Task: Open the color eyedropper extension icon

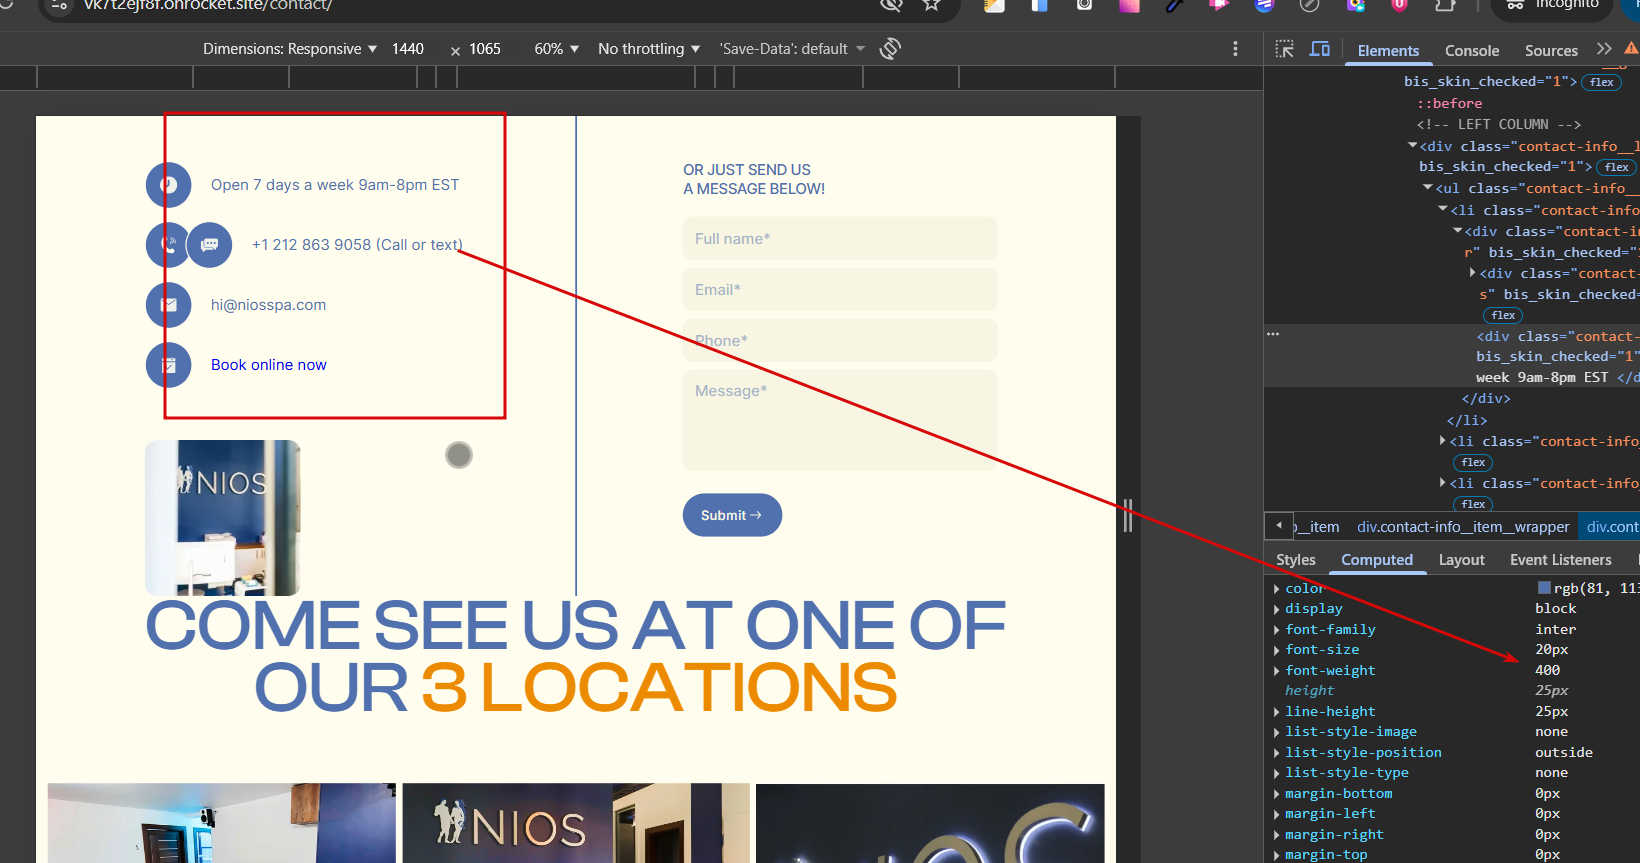Action: point(1175,5)
